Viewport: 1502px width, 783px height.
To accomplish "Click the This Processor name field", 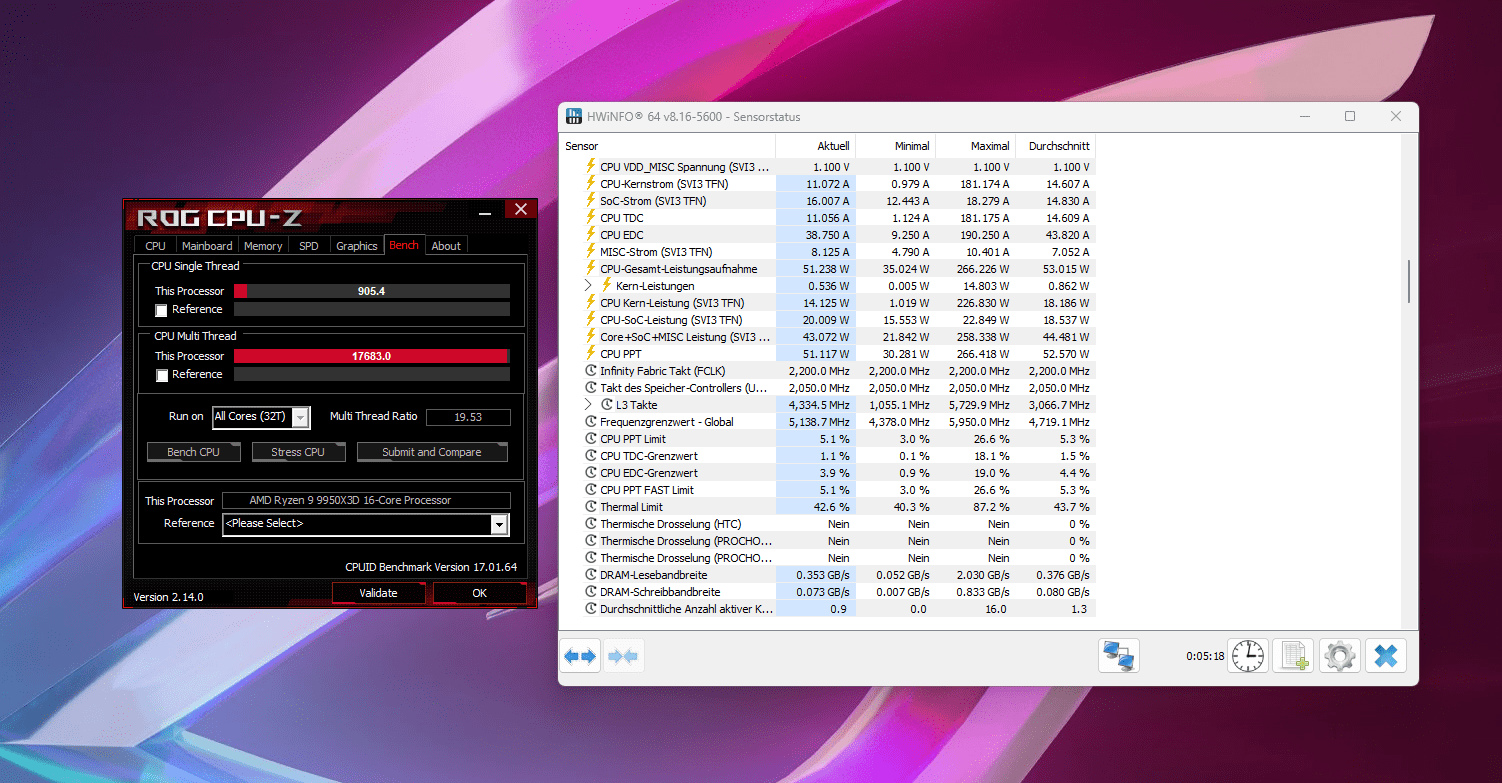I will (x=366, y=500).
